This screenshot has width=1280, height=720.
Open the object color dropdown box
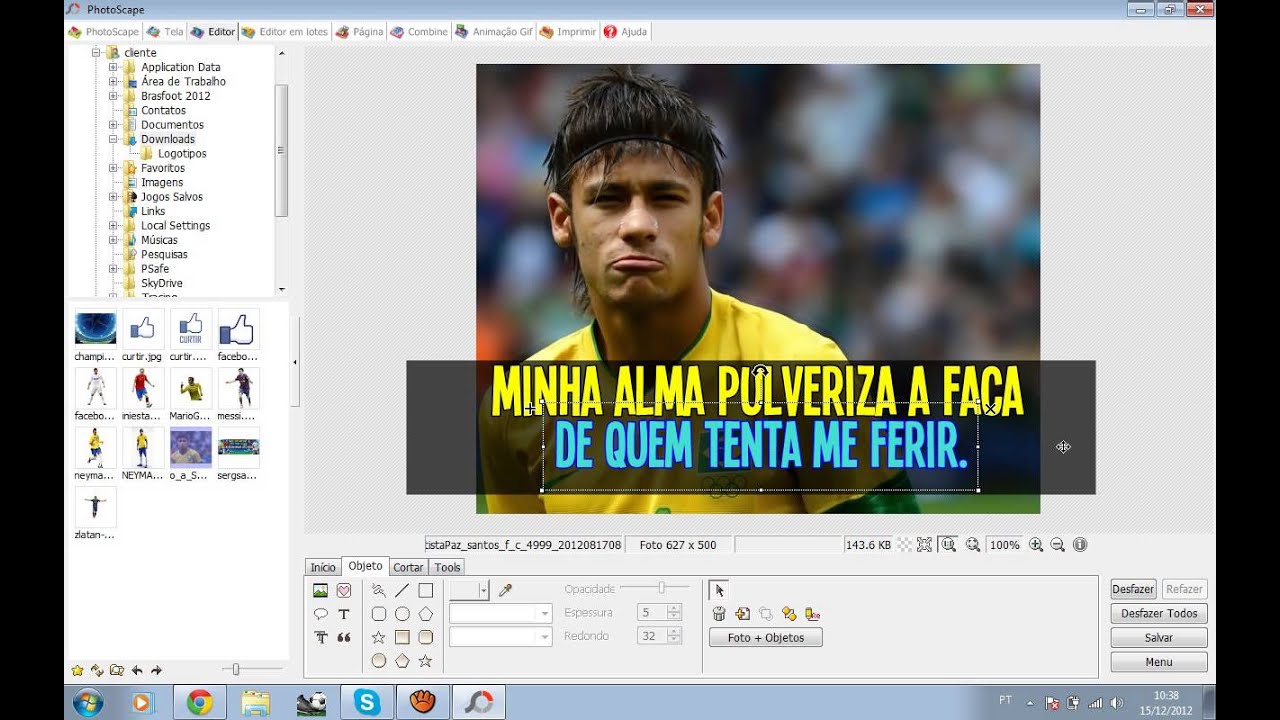(469, 590)
